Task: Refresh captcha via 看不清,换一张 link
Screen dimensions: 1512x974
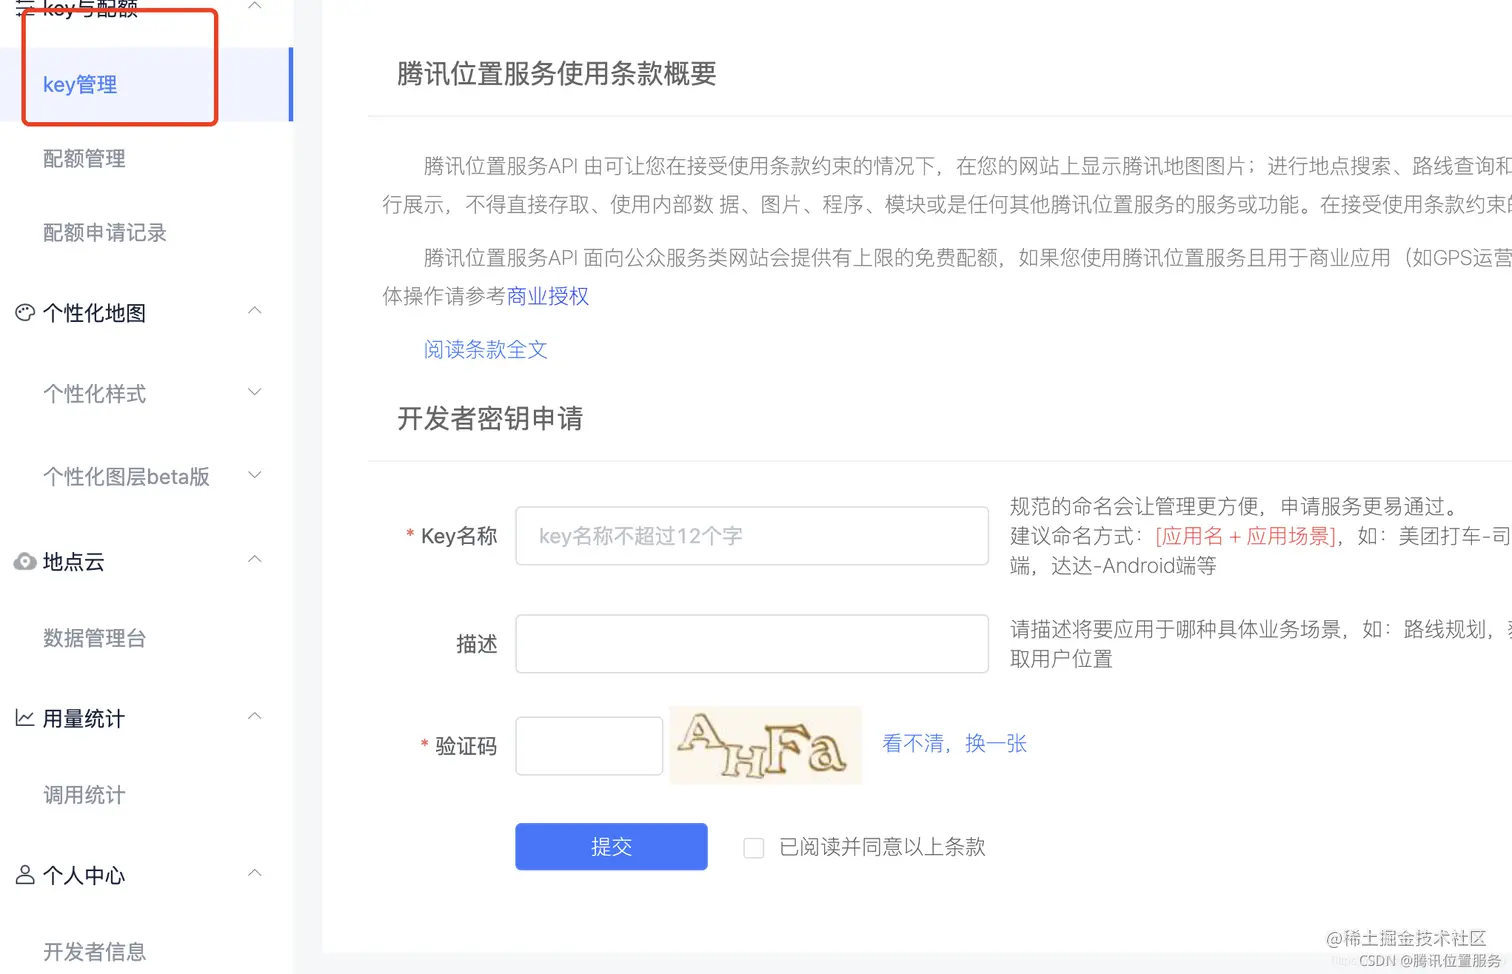Action: tap(955, 743)
